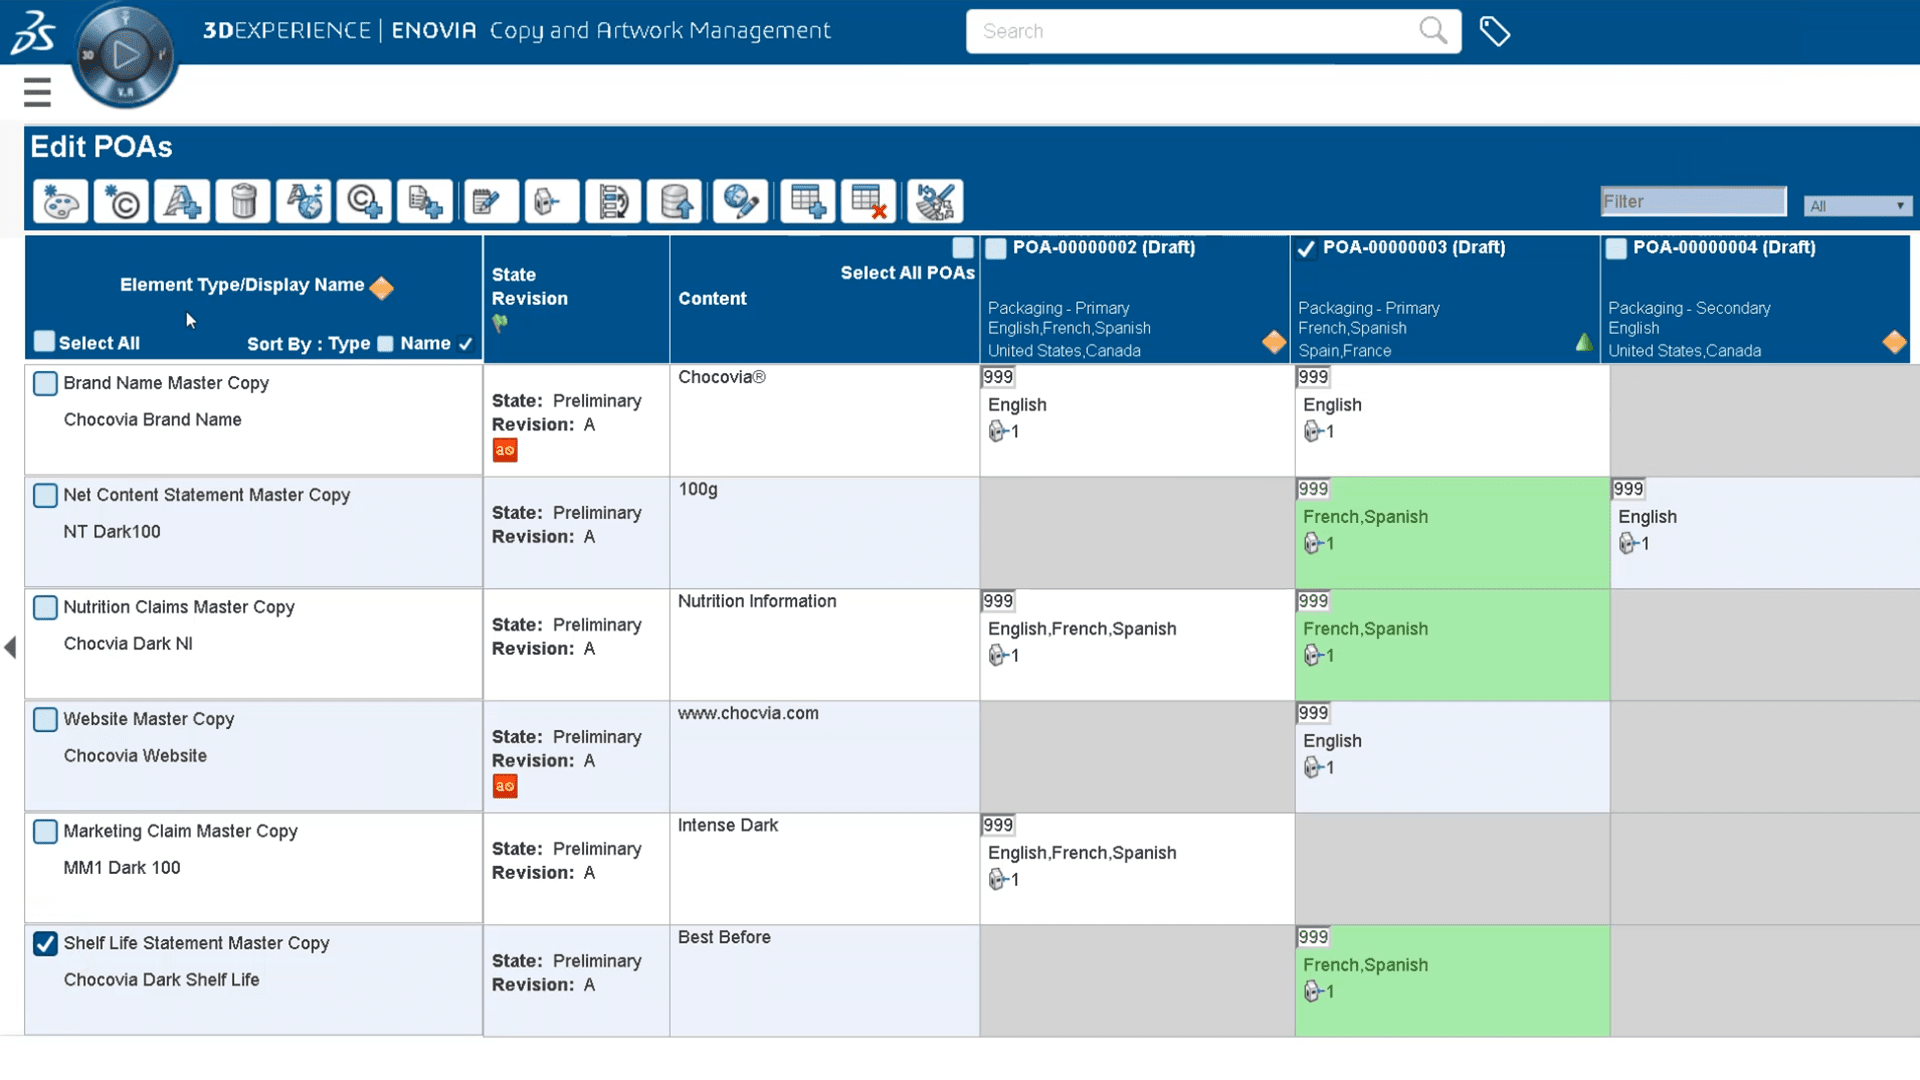
Task: Click the Filter text field
Action: point(1693,201)
